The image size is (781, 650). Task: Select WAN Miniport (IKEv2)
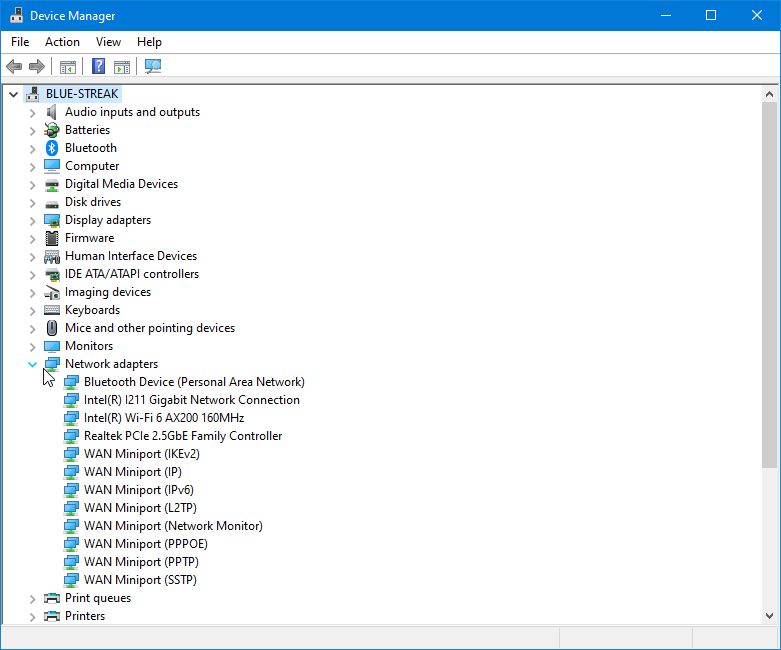(x=141, y=454)
